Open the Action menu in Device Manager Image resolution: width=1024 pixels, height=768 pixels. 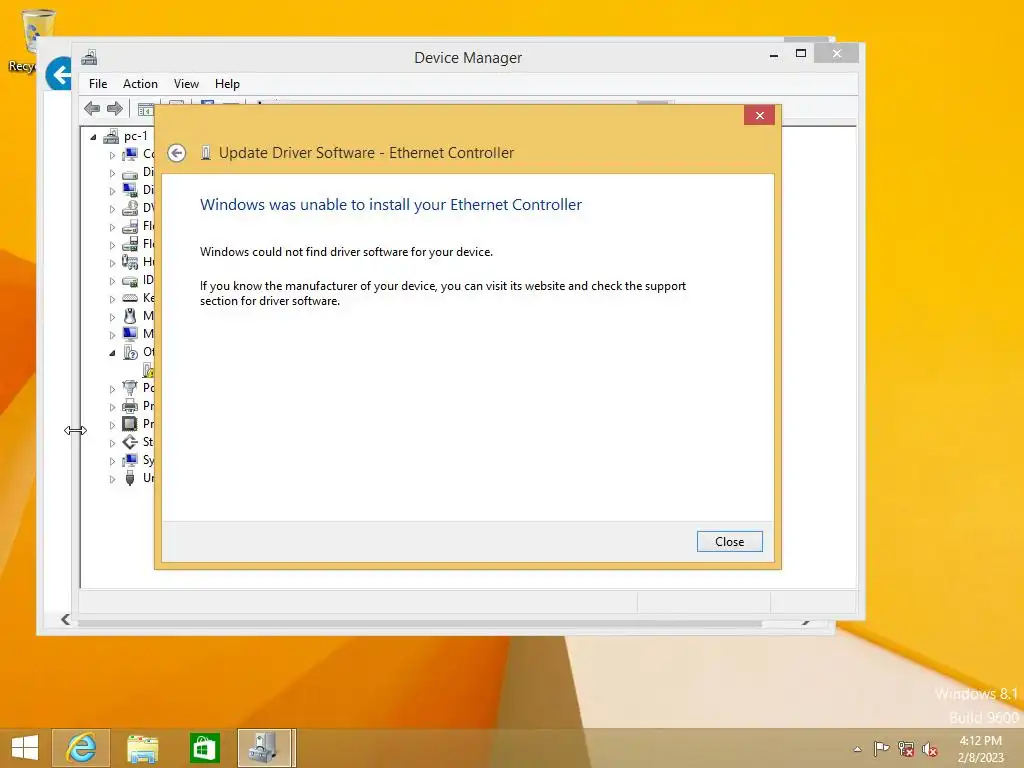pyautogui.click(x=140, y=84)
